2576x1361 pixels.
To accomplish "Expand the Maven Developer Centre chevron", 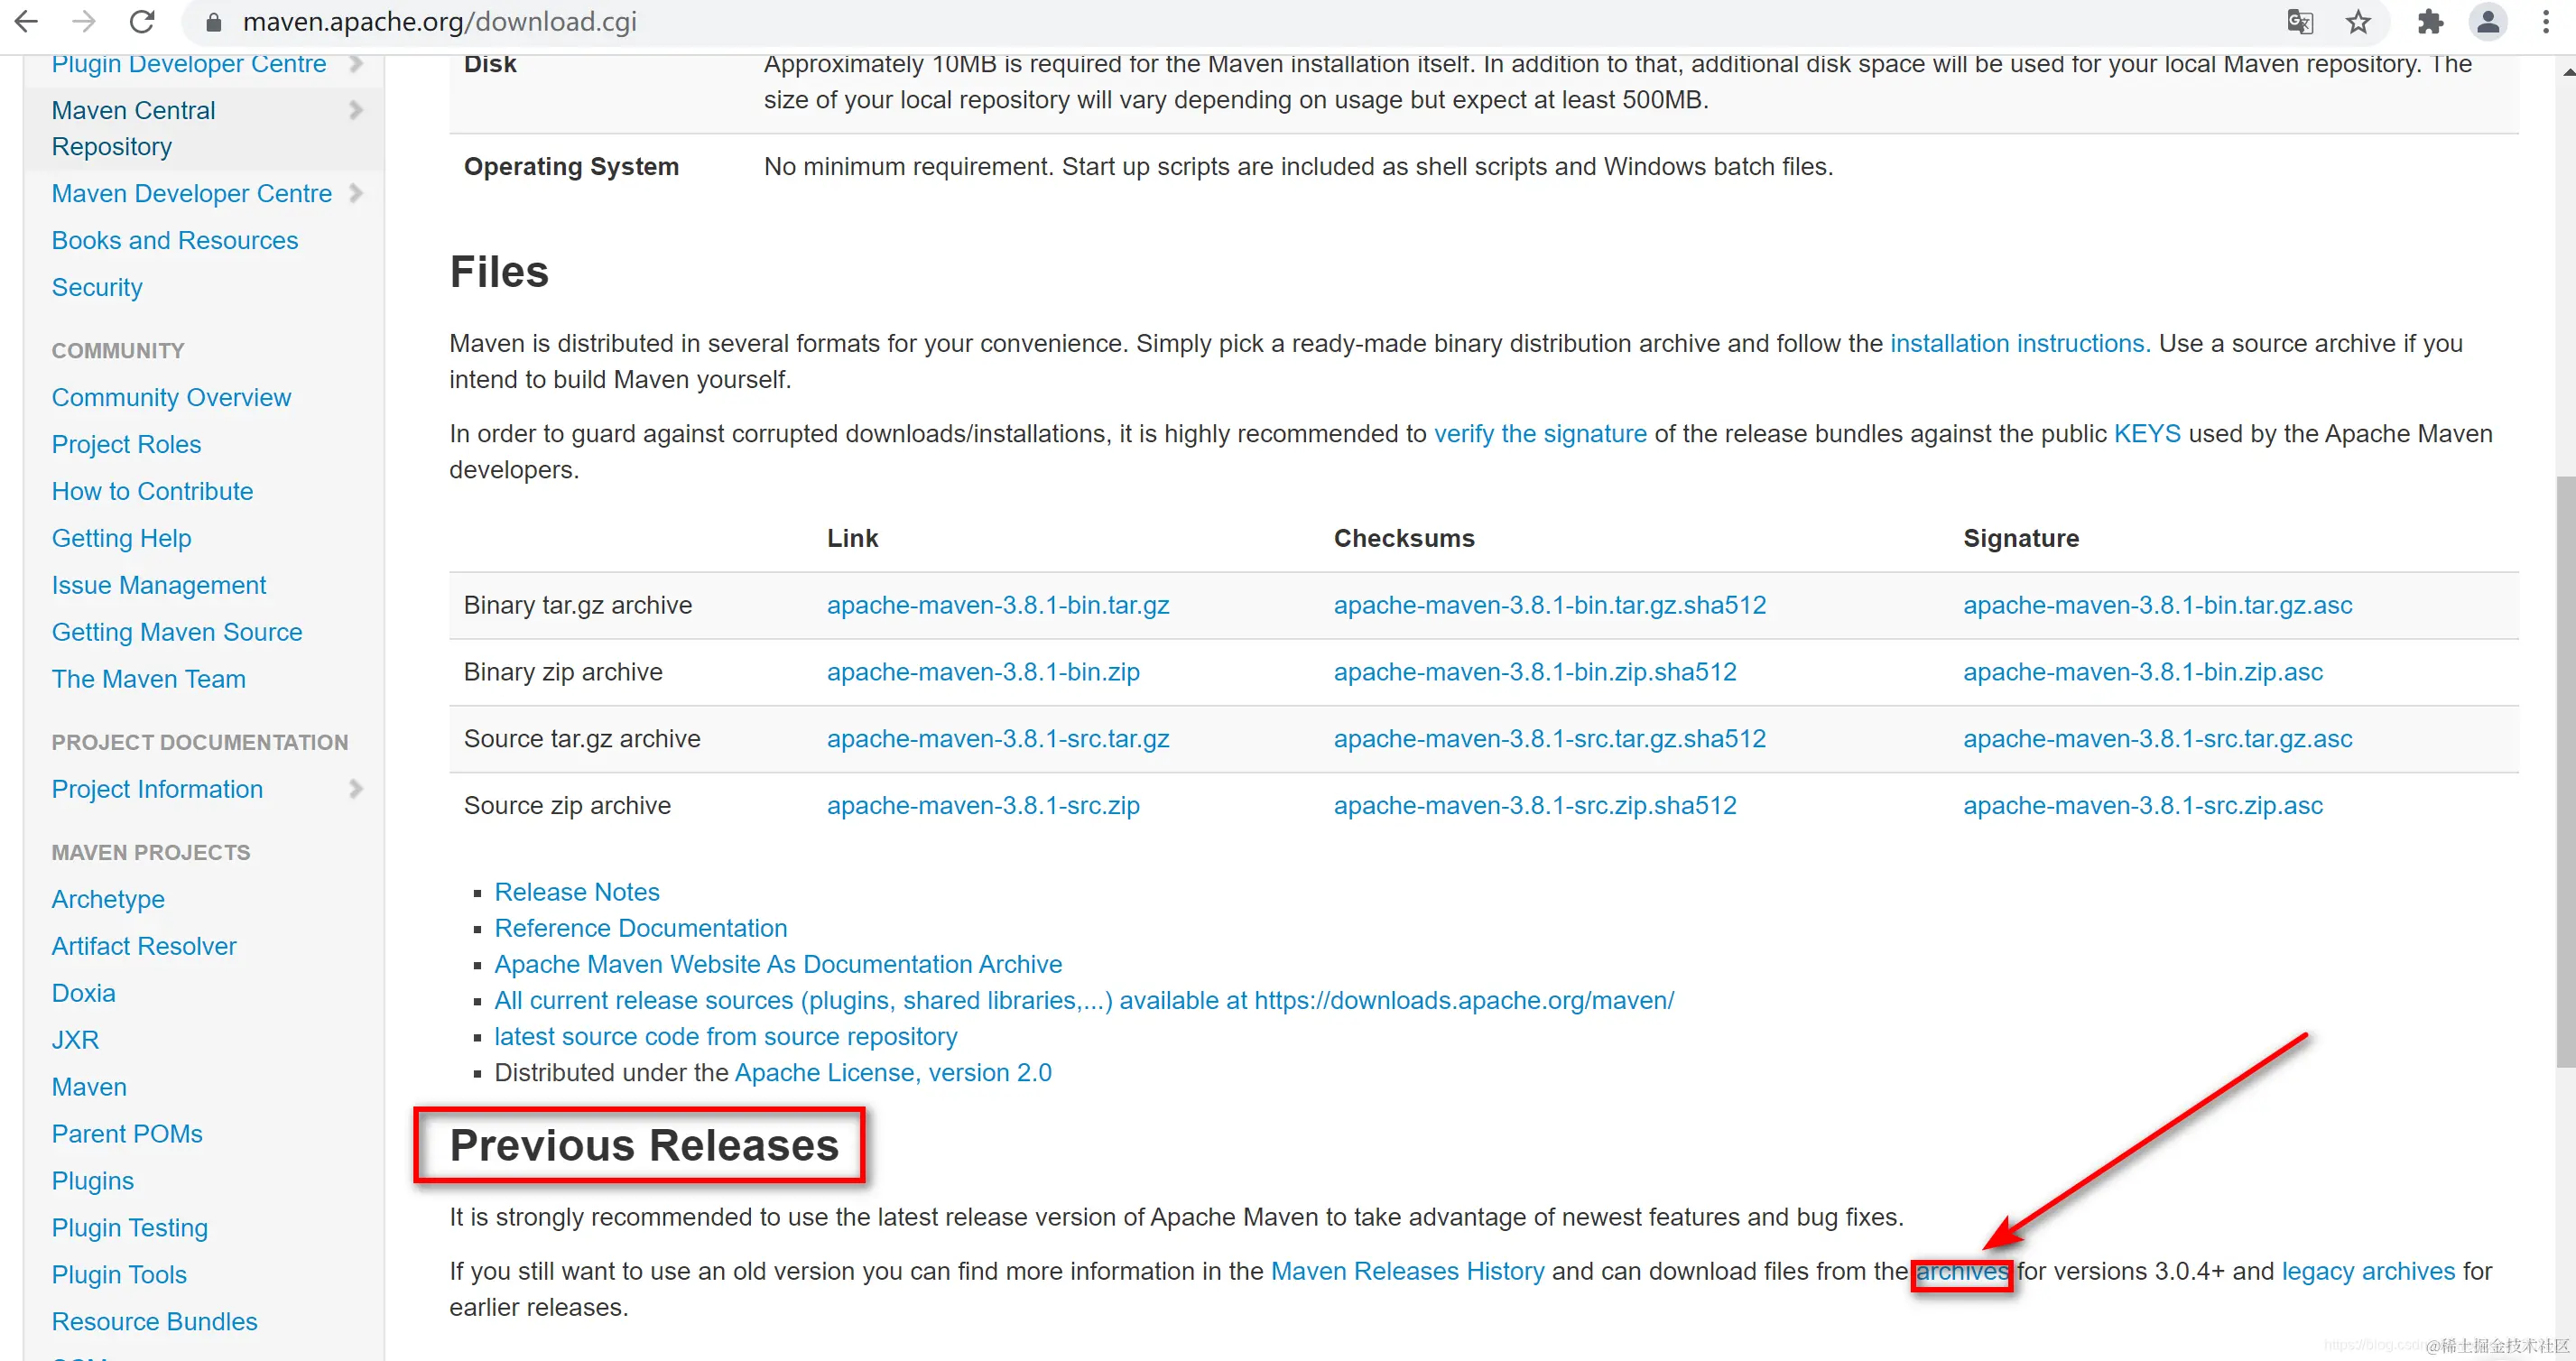I will [x=356, y=193].
